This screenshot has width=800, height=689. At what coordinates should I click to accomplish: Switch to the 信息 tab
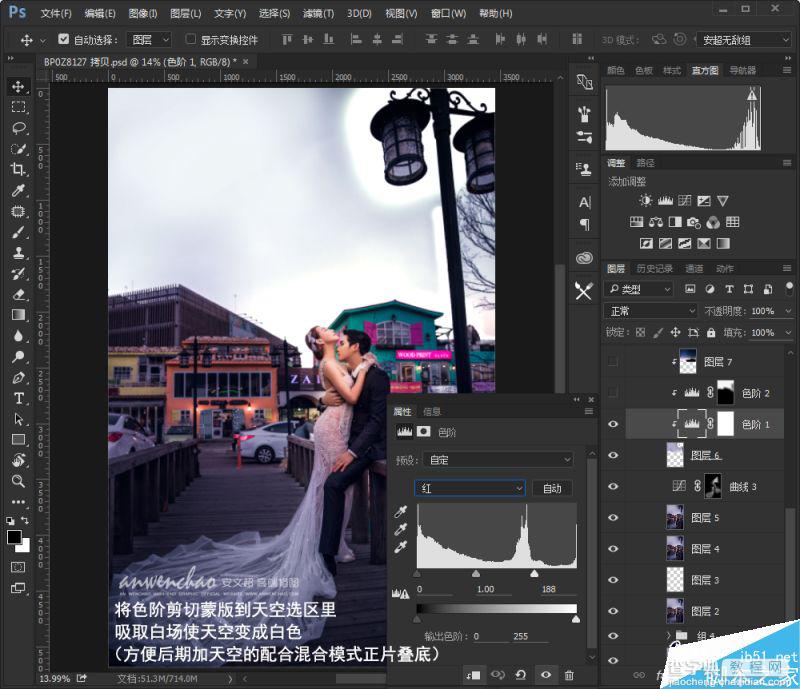[x=432, y=411]
